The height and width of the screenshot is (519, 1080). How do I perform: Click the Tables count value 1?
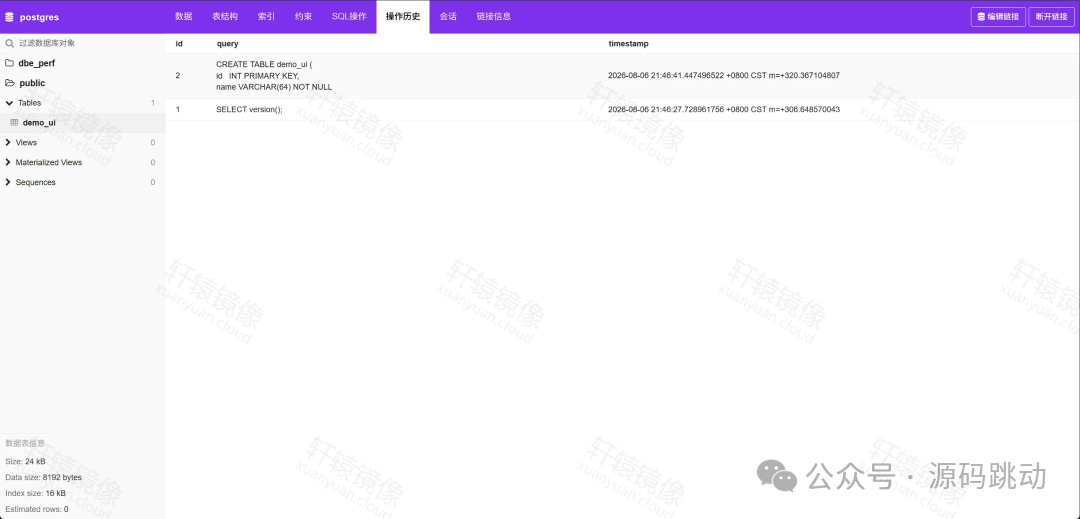pyautogui.click(x=153, y=103)
